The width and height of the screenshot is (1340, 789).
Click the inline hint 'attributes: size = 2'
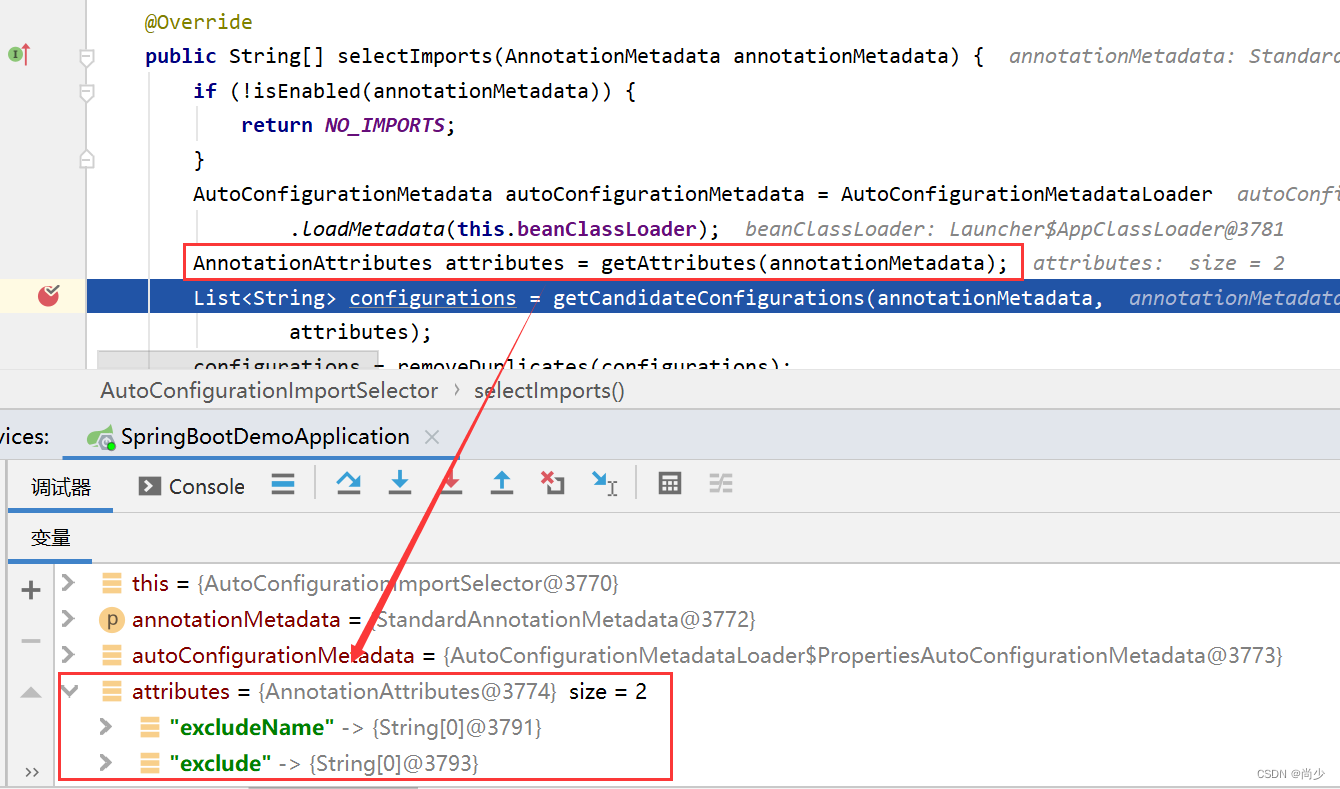coord(1159,263)
